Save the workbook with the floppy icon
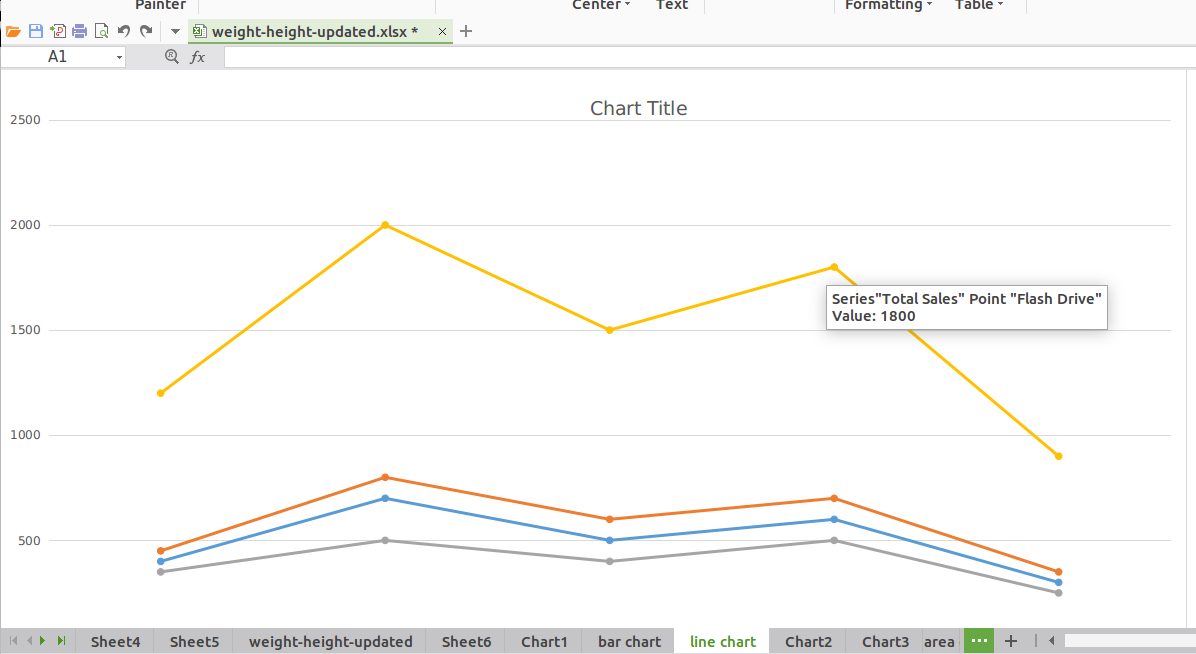 (x=35, y=31)
